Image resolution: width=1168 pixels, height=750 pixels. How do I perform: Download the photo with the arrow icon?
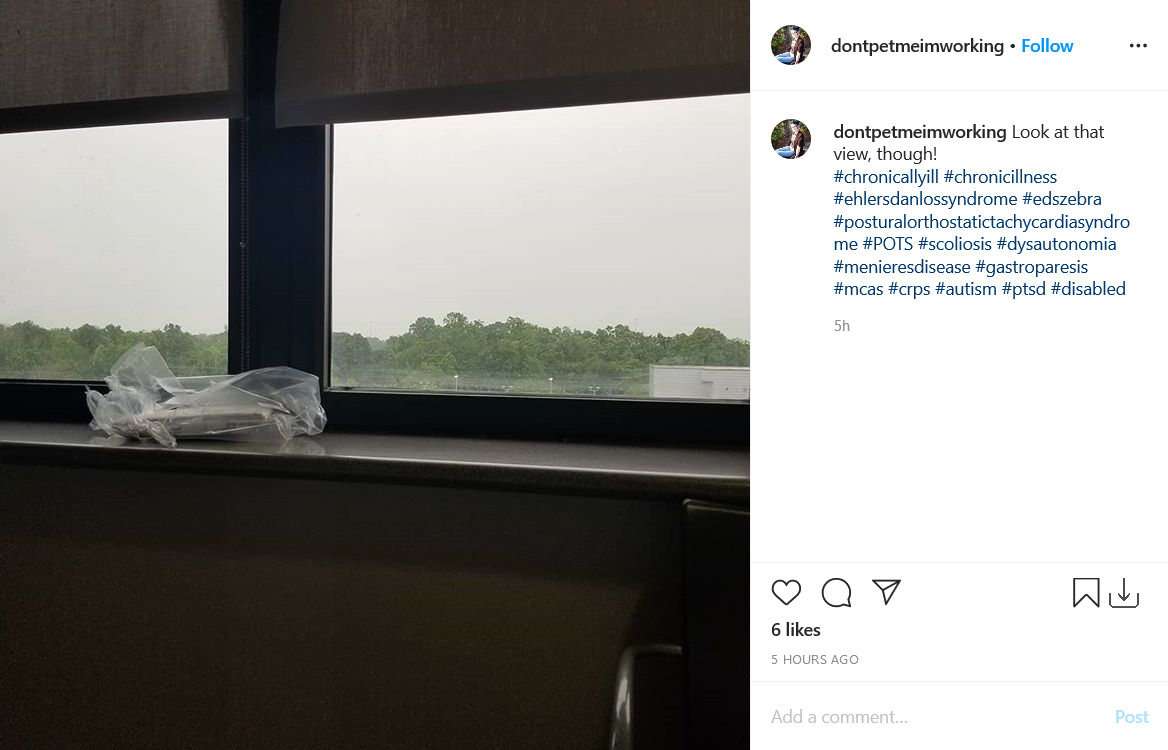(1124, 593)
